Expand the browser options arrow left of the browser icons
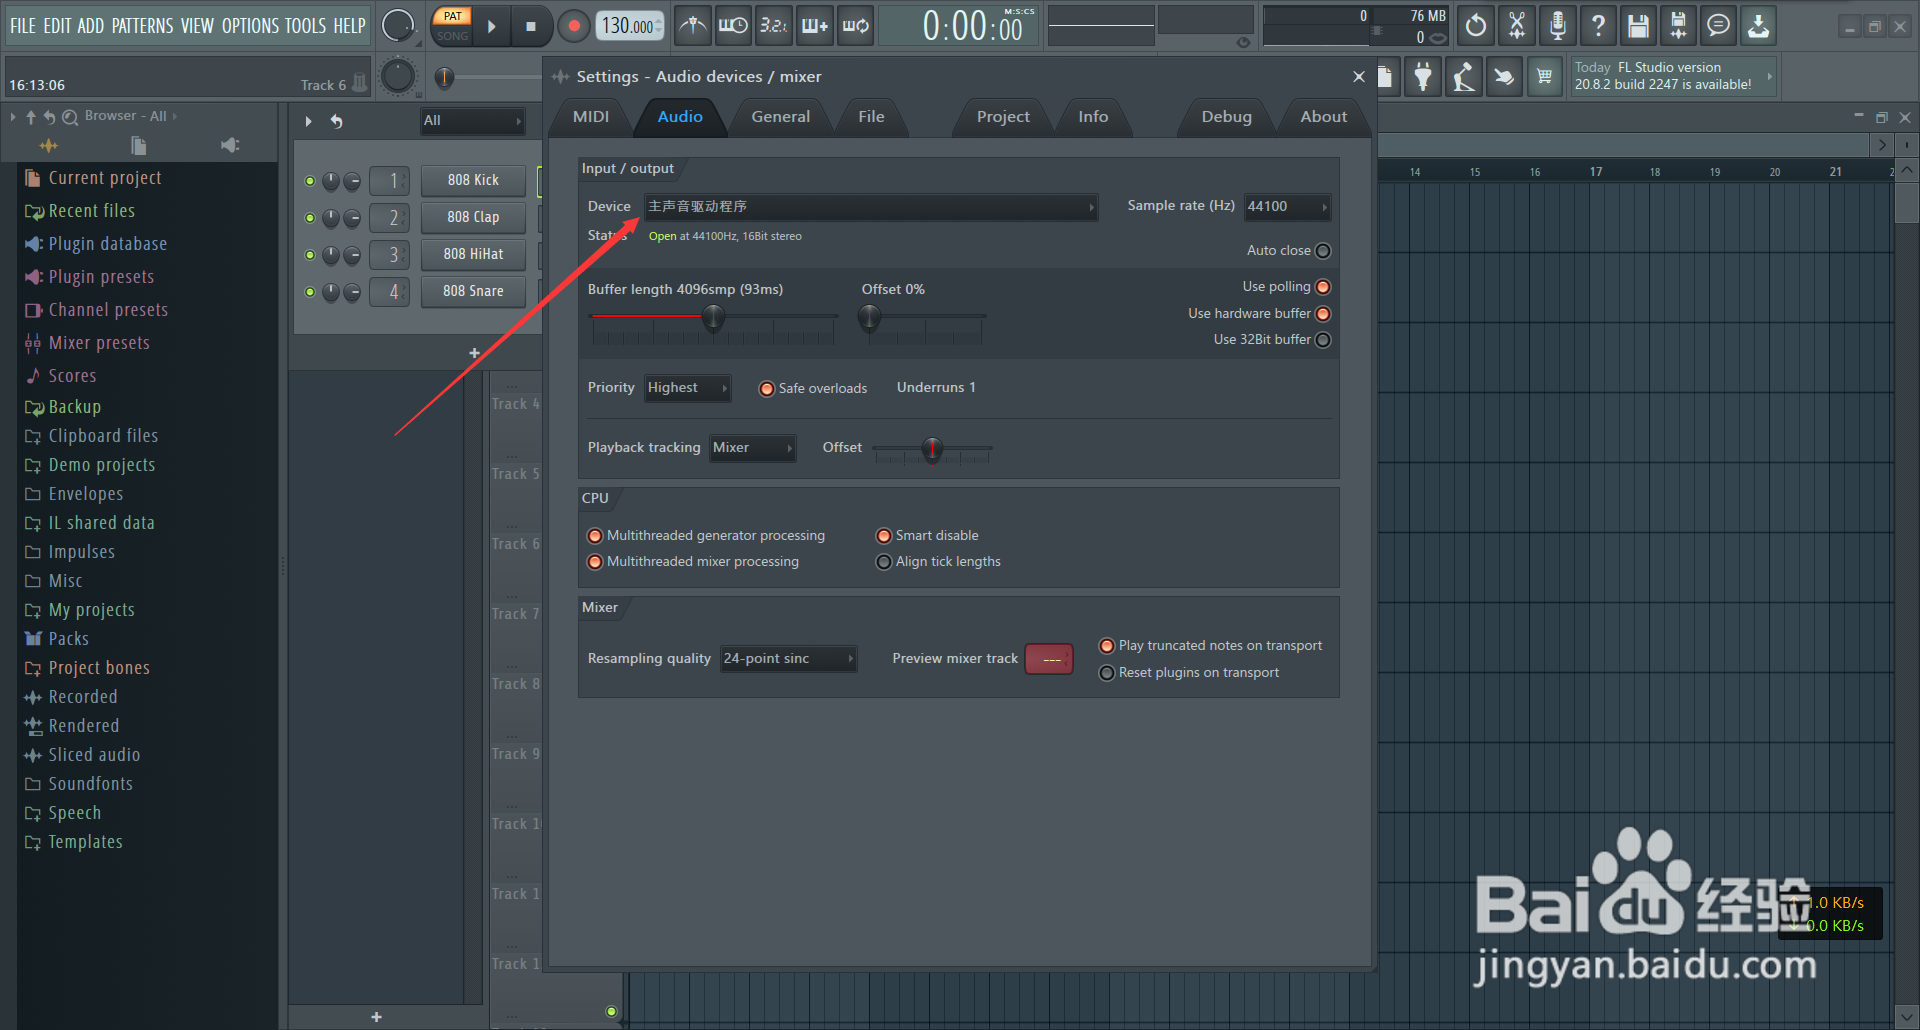The height and width of the screenshot is (1030, 1920). click(13, 117)
